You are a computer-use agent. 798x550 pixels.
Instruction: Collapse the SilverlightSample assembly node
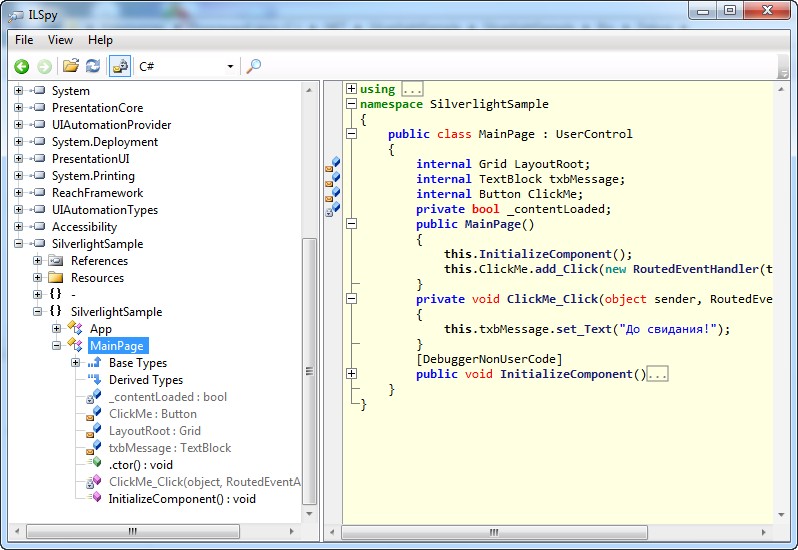[x=18, y=244]
